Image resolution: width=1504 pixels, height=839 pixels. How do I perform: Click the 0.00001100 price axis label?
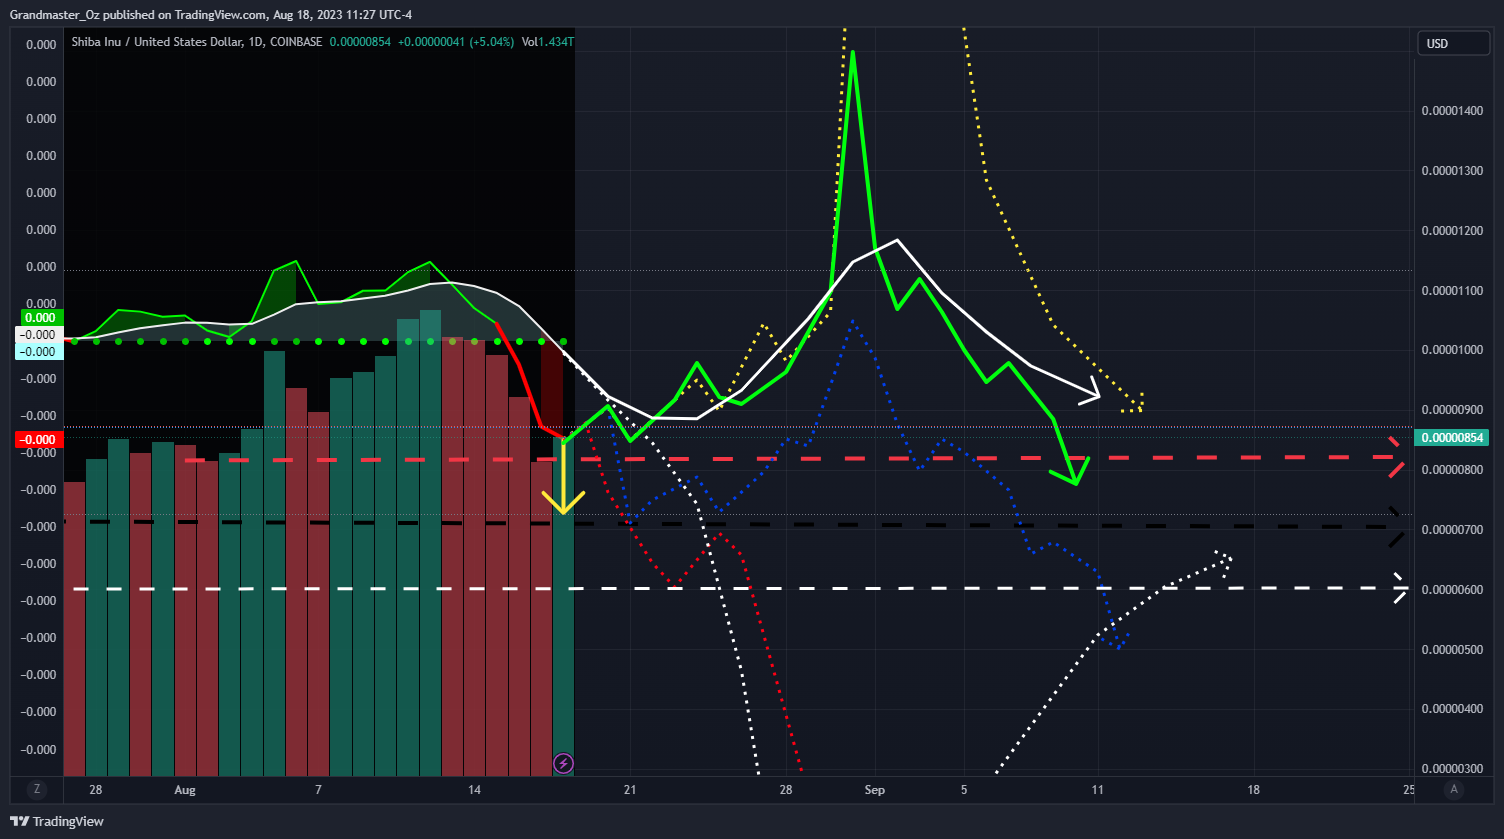pyautogui.click(x=1452, y=291)
